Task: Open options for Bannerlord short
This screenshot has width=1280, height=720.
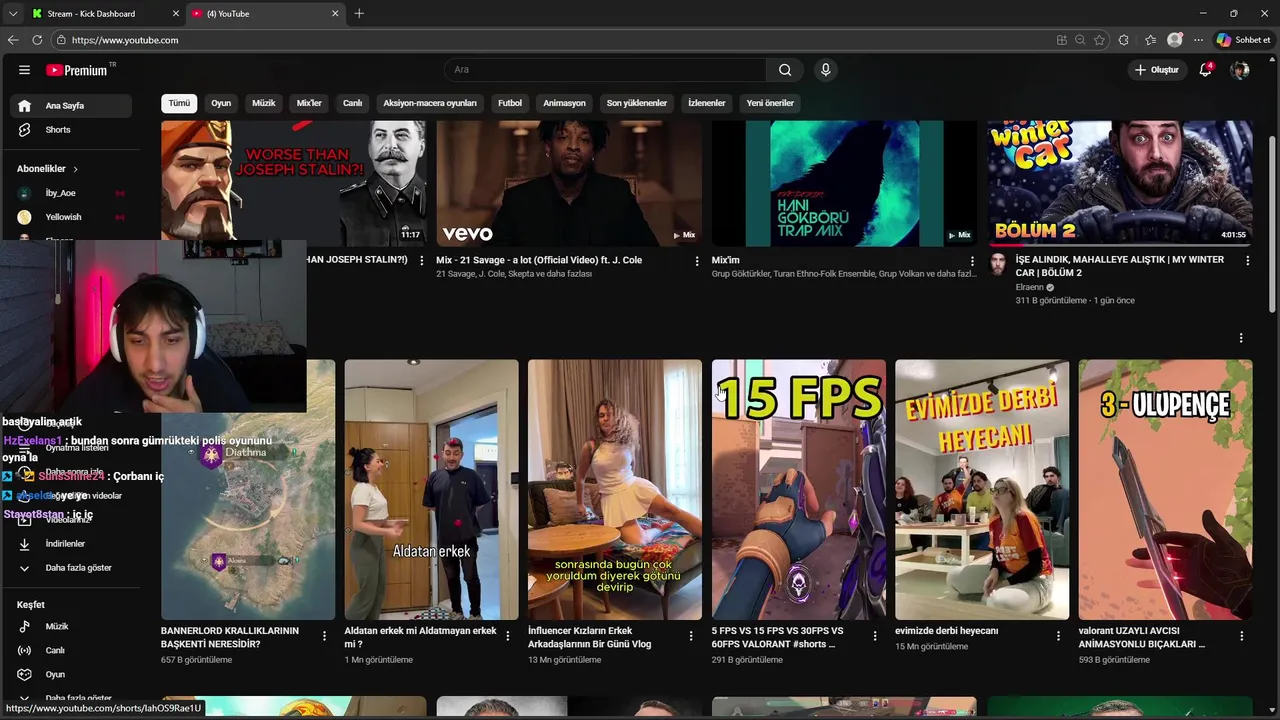Action: click(324, 636)
